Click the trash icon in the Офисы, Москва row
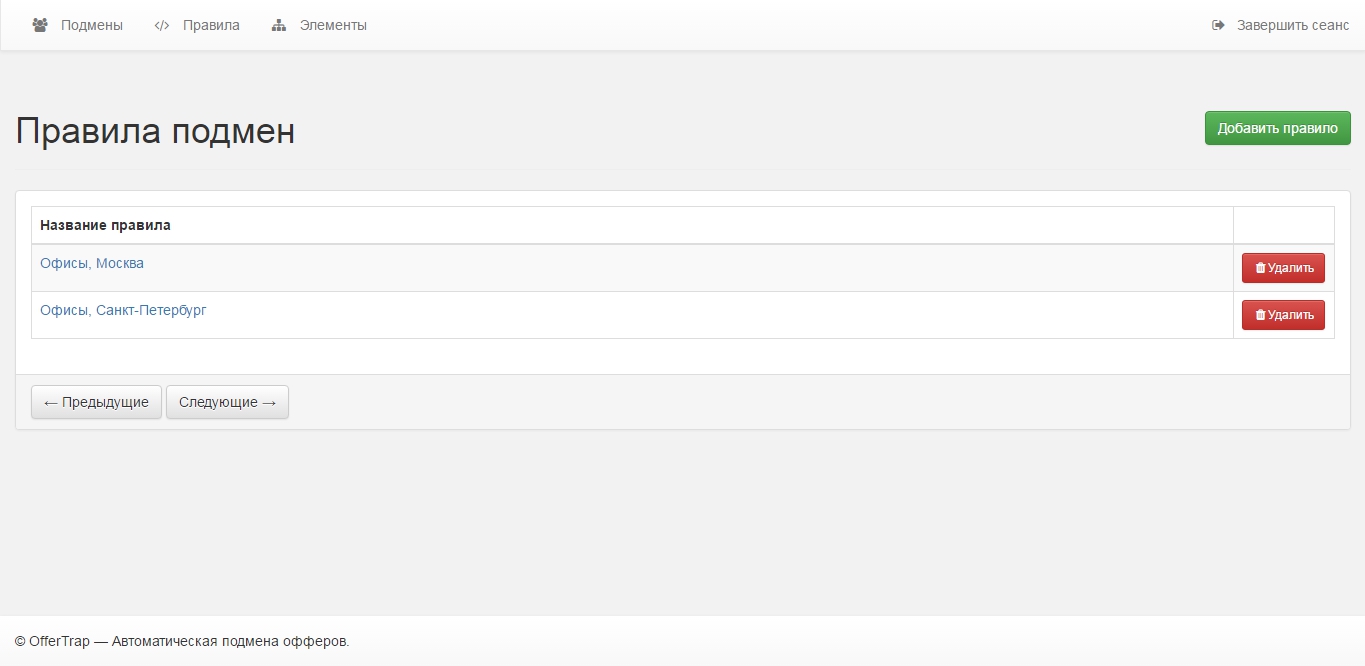Image resolution: width=1365 pixels, height=666 pixels. click(x=1260, y=268)
